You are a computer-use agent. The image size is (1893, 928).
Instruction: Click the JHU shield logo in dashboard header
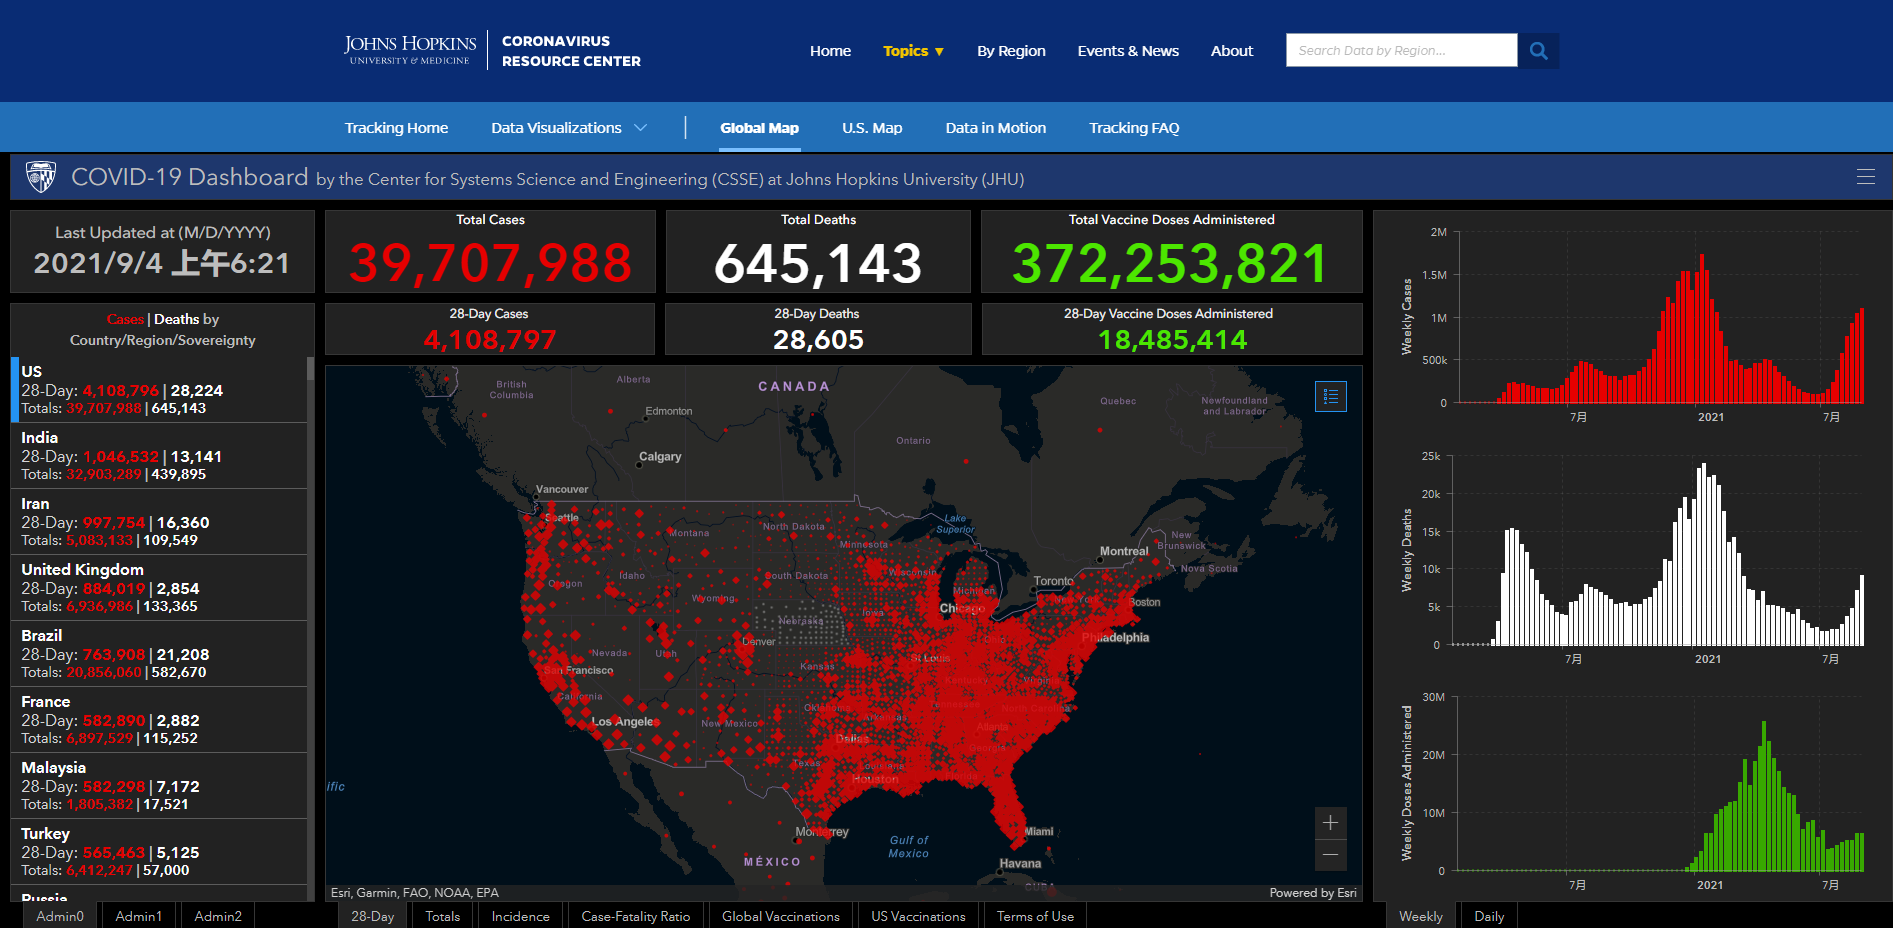(41, 177)
